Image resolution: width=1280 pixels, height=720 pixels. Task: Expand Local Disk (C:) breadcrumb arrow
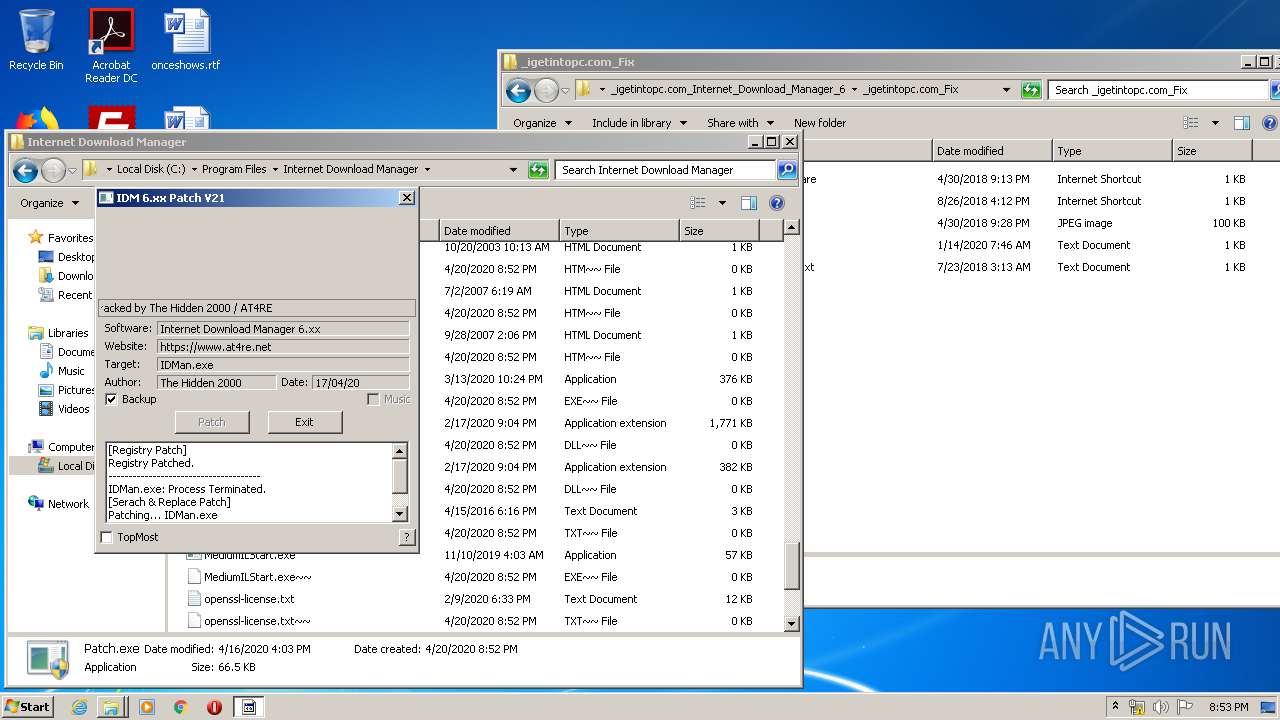[194, 170]
